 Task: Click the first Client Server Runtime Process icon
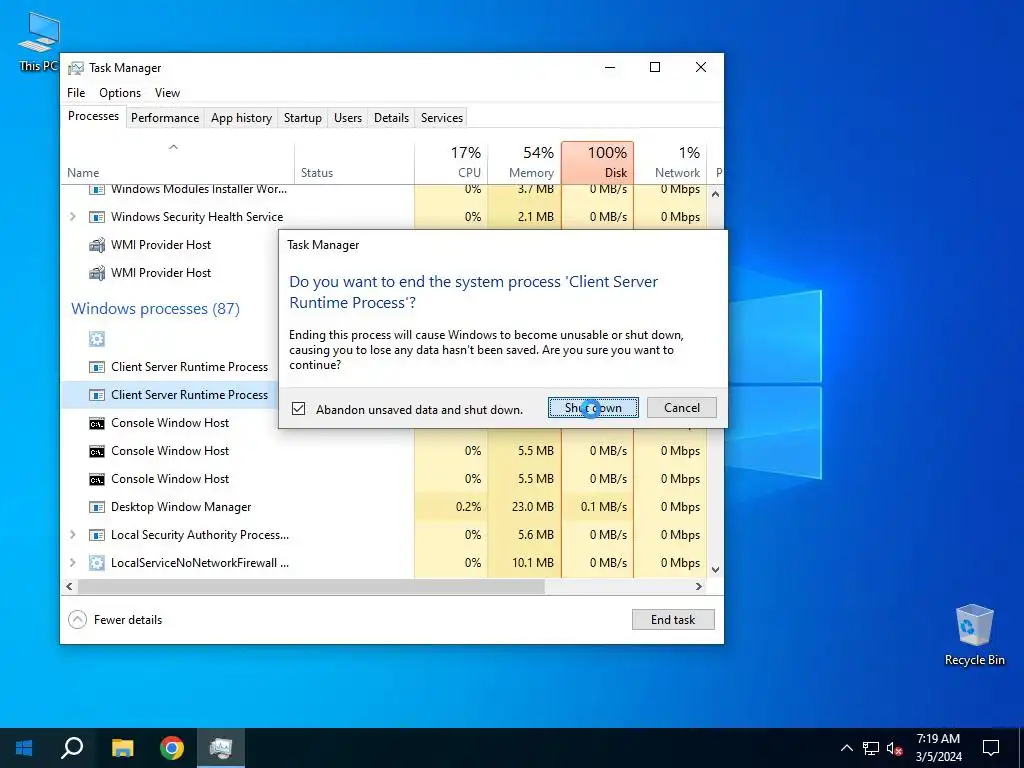tap(97, 367)
